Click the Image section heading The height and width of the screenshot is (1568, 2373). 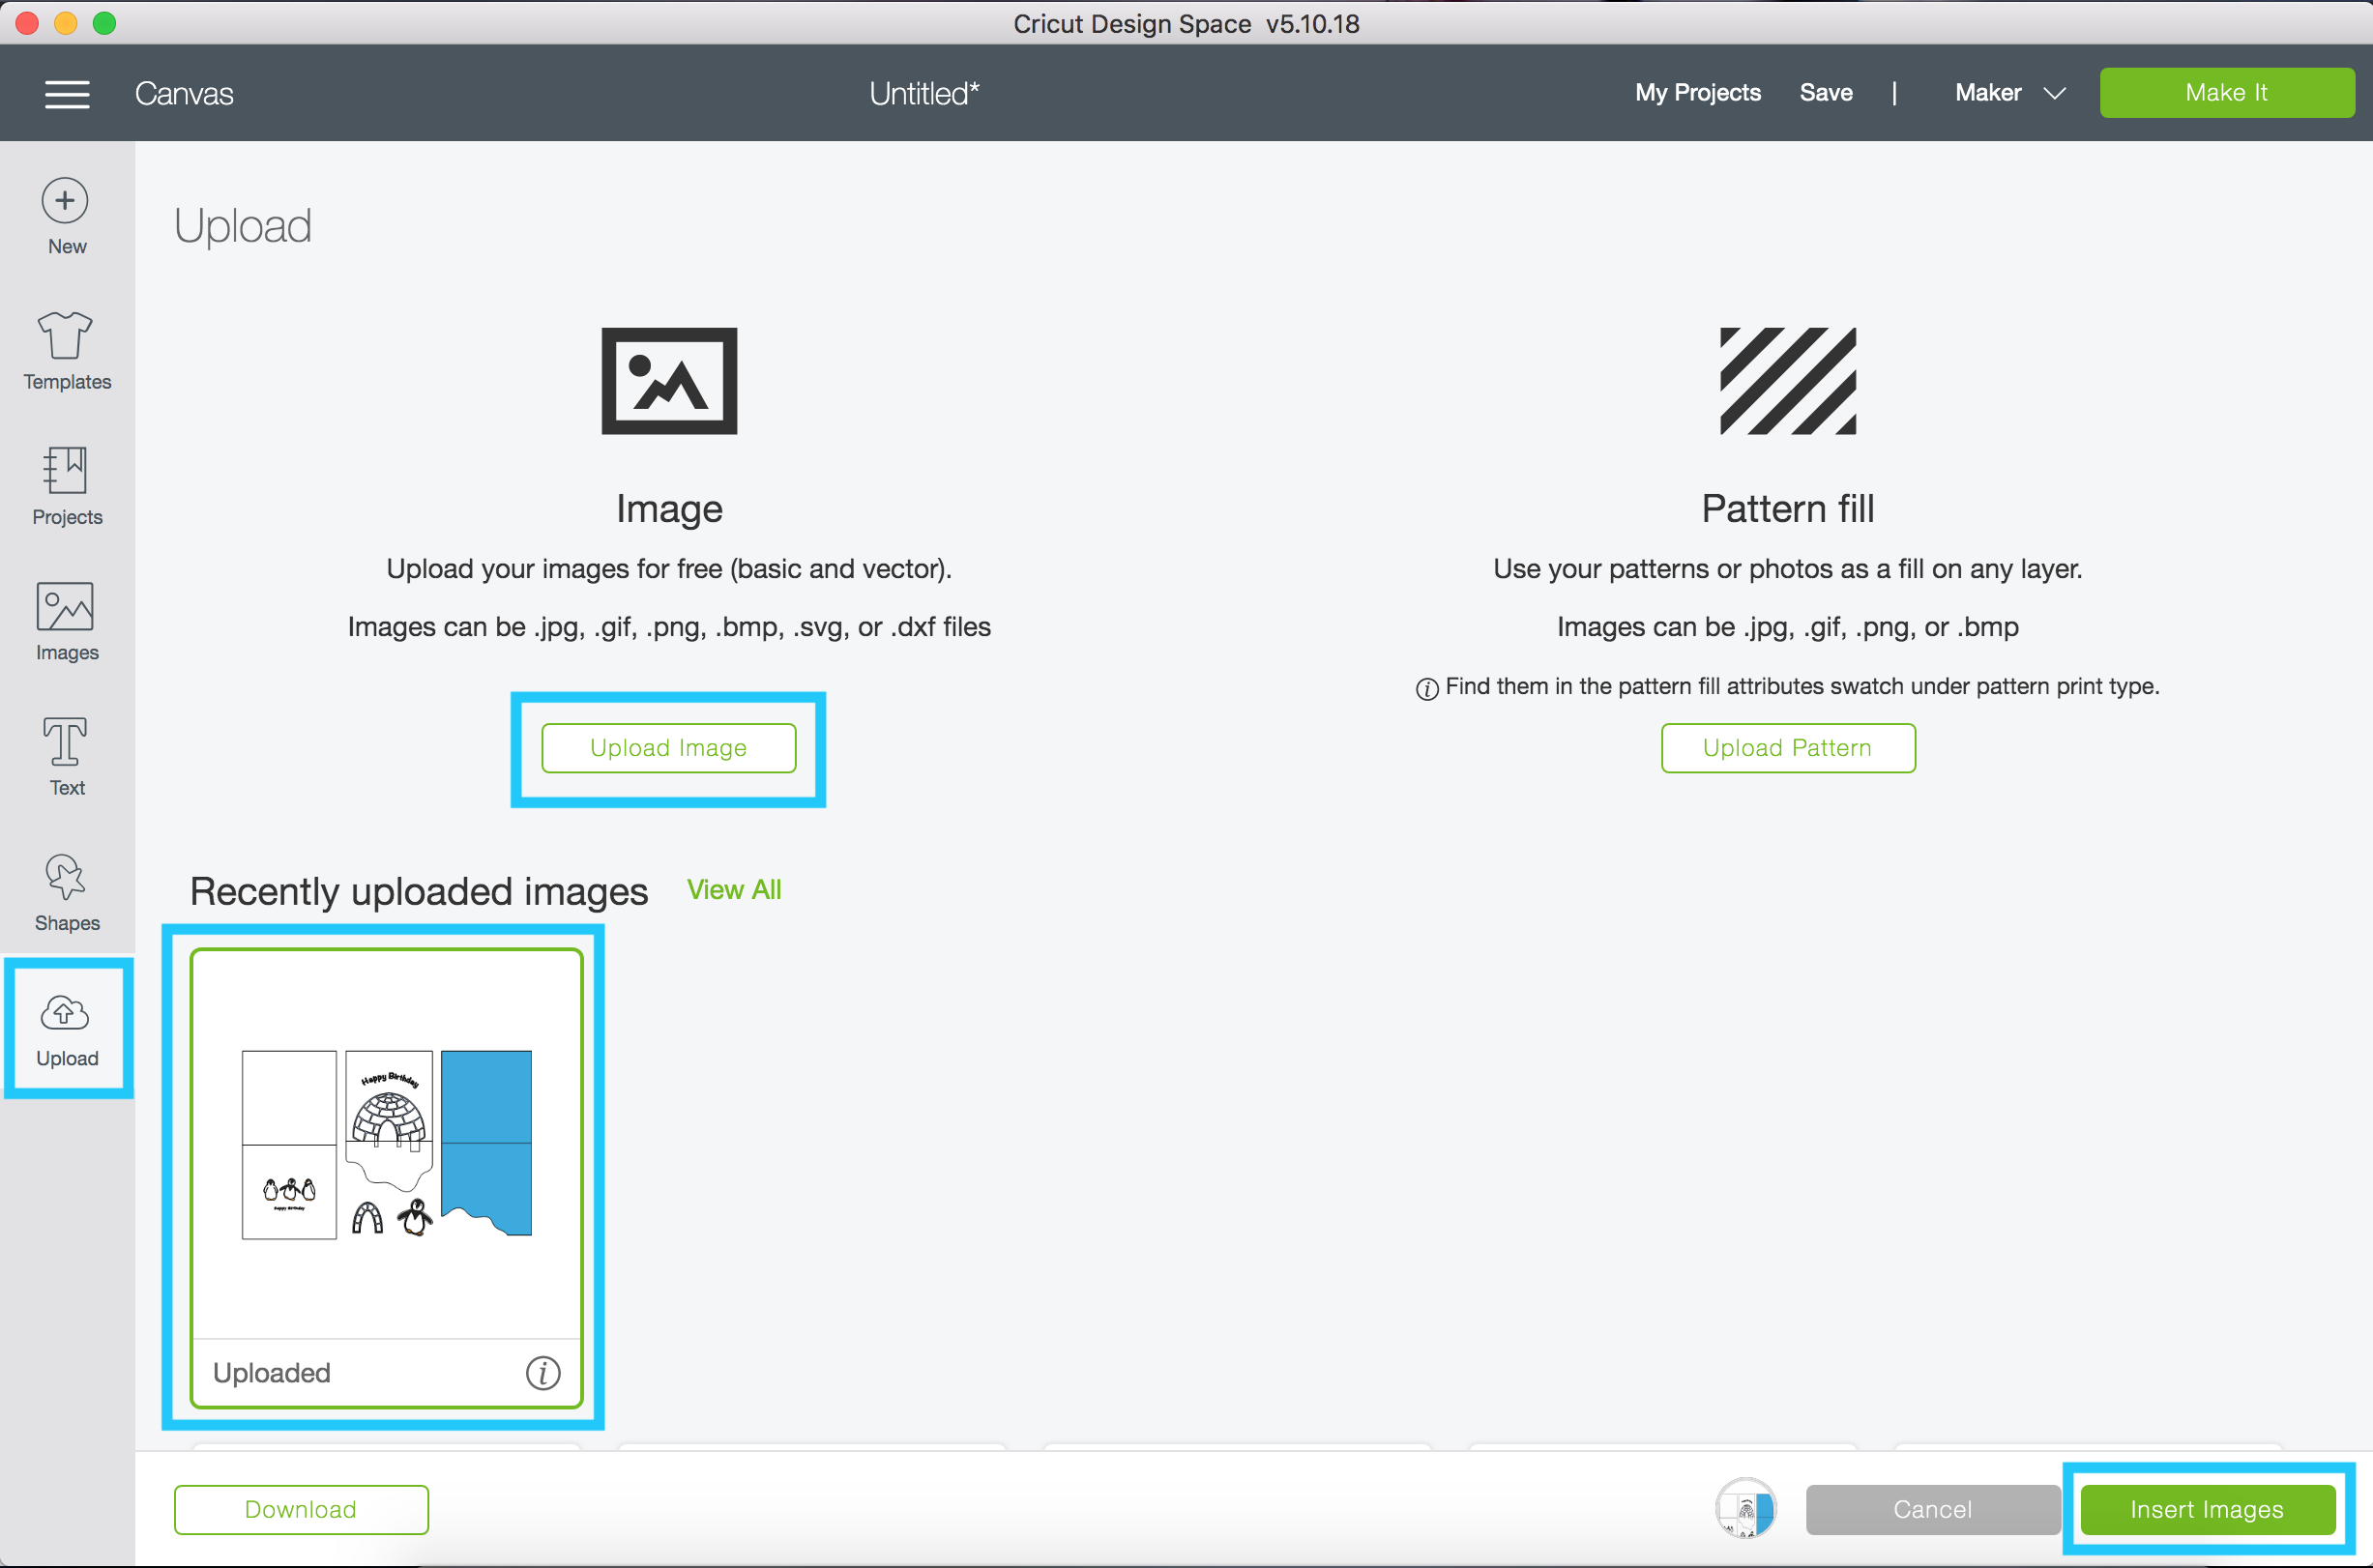click(669, 509)
